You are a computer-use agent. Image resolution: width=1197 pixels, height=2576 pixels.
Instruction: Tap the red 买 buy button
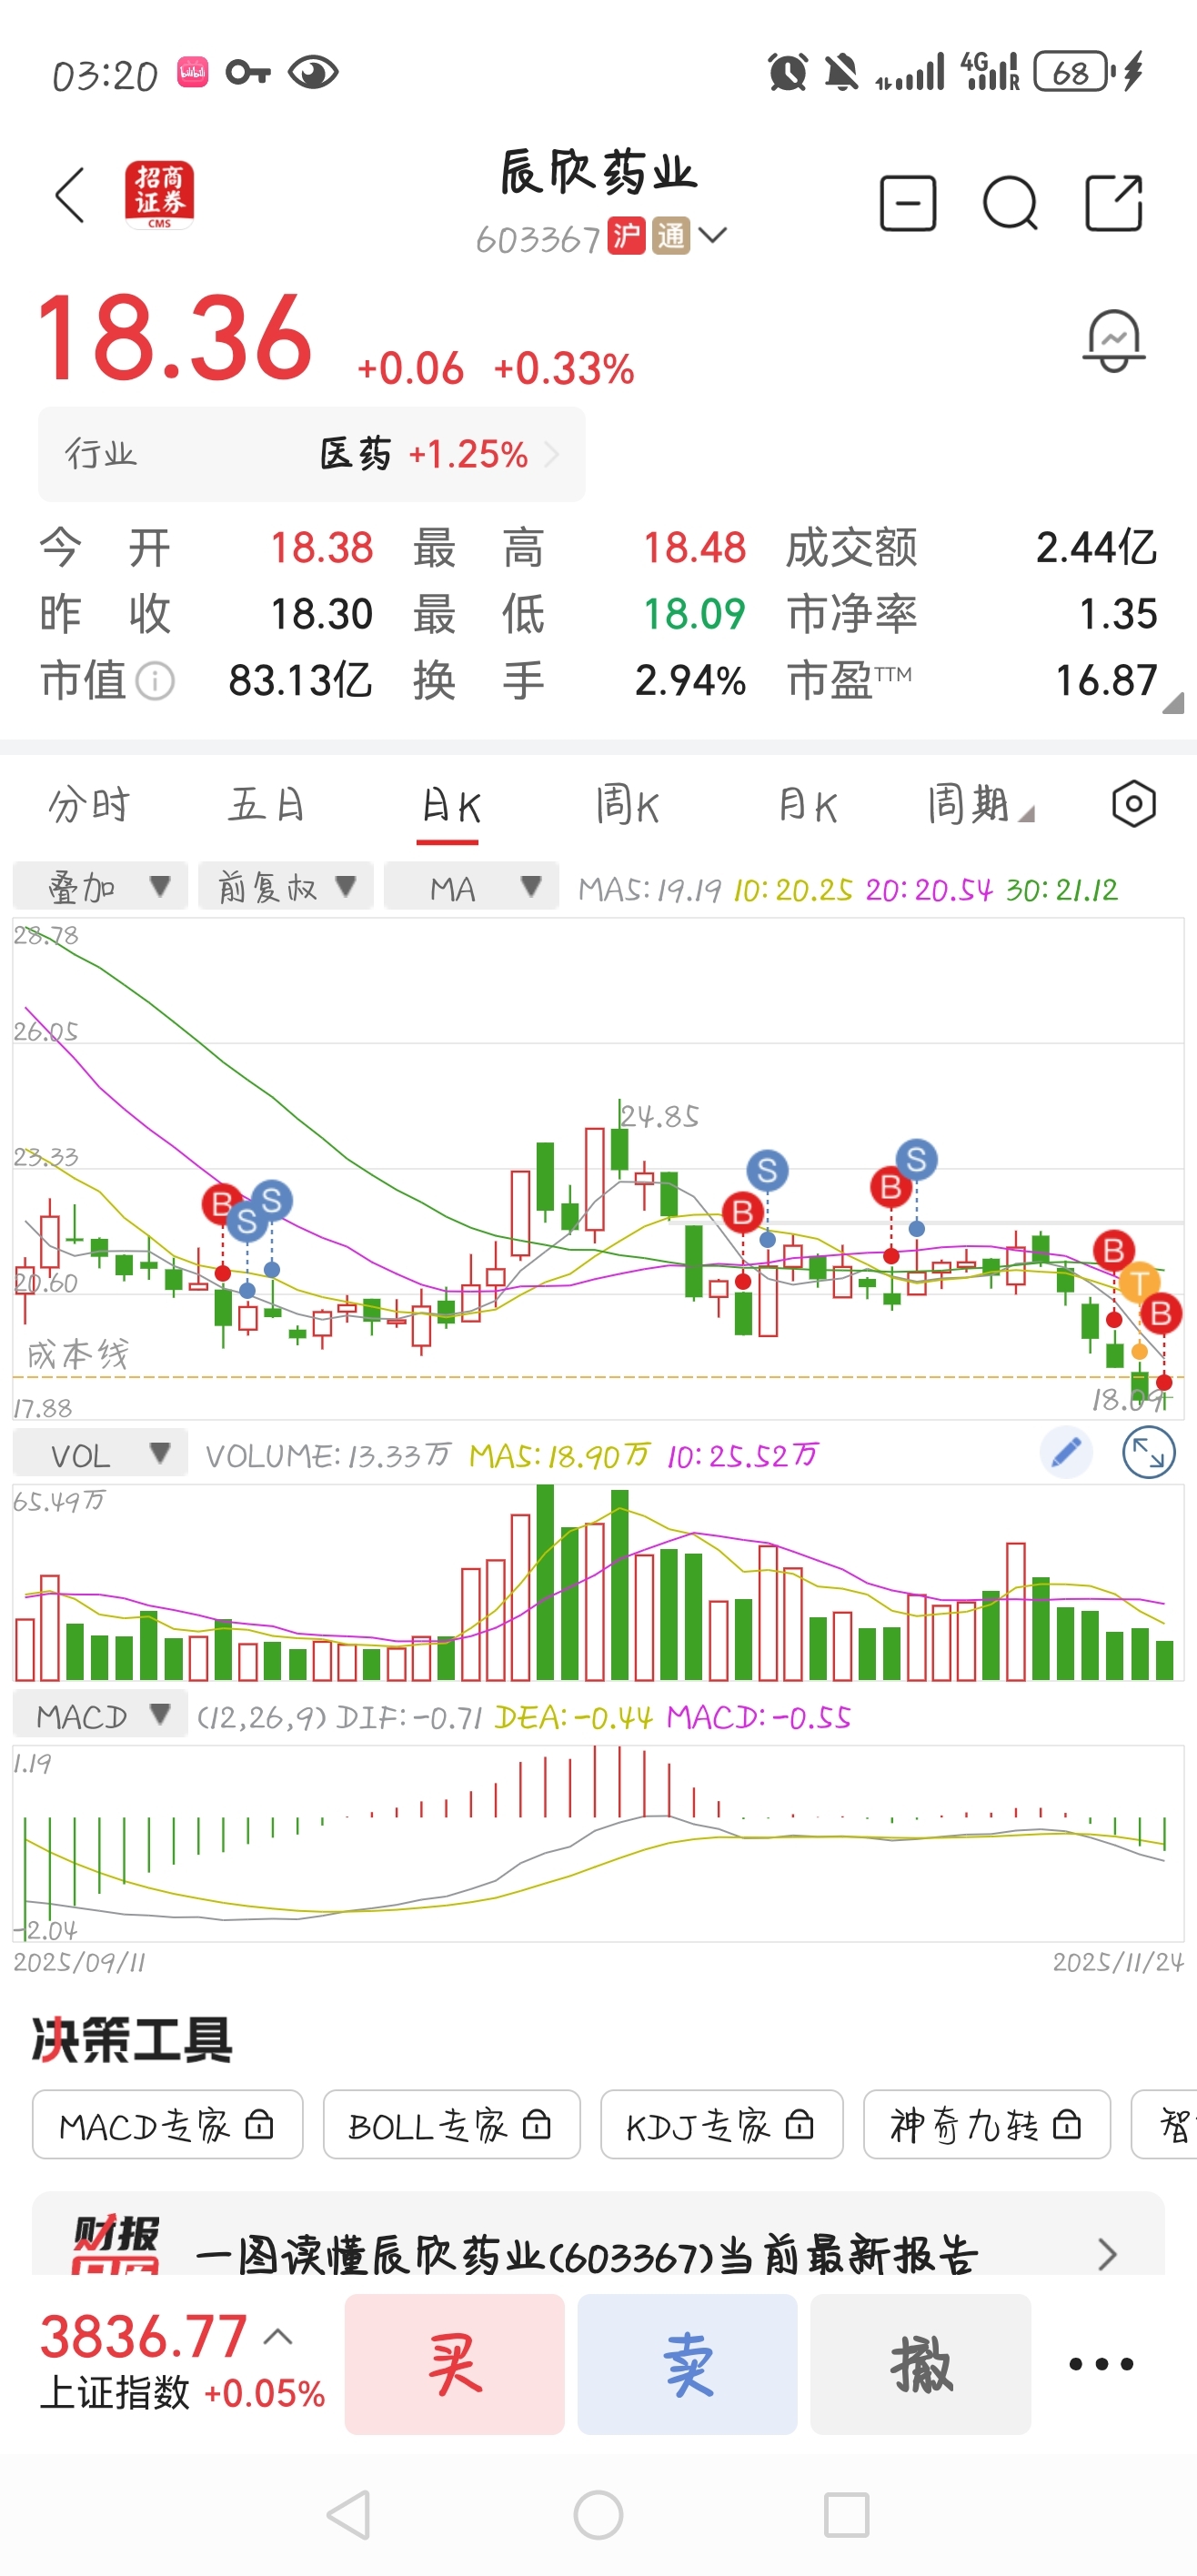455,2364
